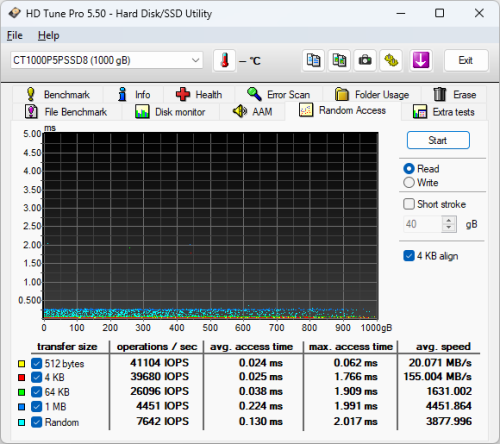500x444 pixels.
Task: Click the red 4 KB color swatch
Action: click(x=21, y=378)
